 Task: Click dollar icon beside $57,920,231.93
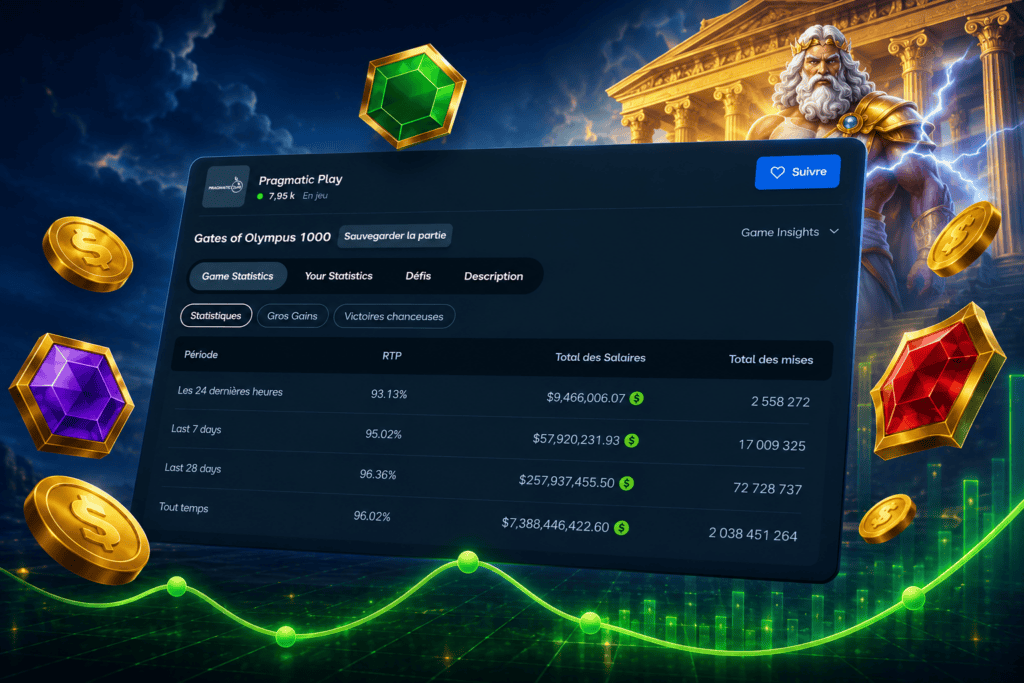click(x=632, y=440)
